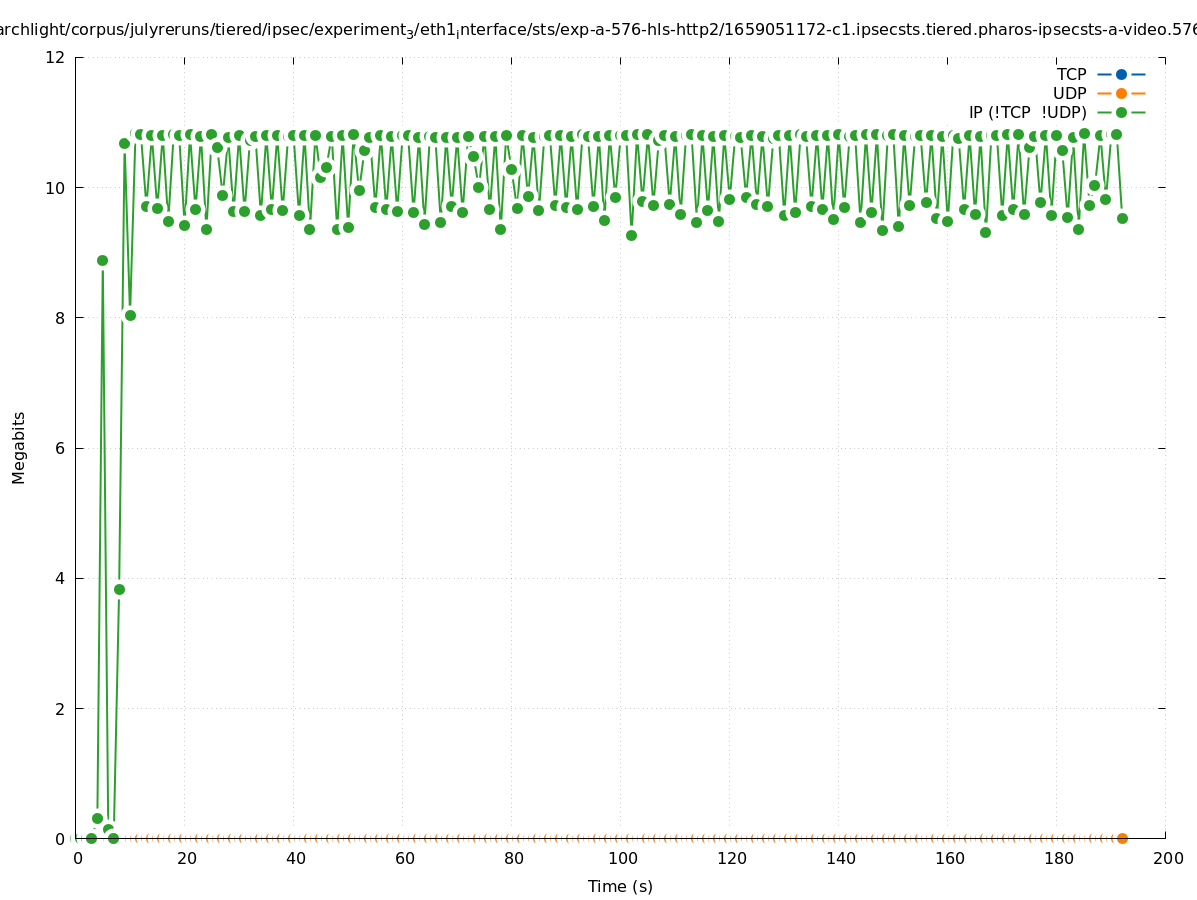Click the green data point at 8 Megabits
1197x900 pixels.
[x=130, y=315]
